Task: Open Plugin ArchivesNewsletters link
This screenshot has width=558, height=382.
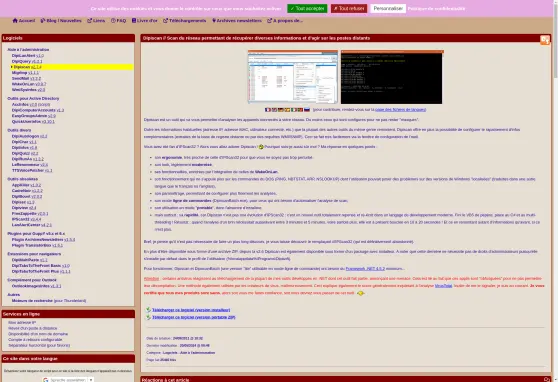Action: pyautogui.click(x=43, y=240)
